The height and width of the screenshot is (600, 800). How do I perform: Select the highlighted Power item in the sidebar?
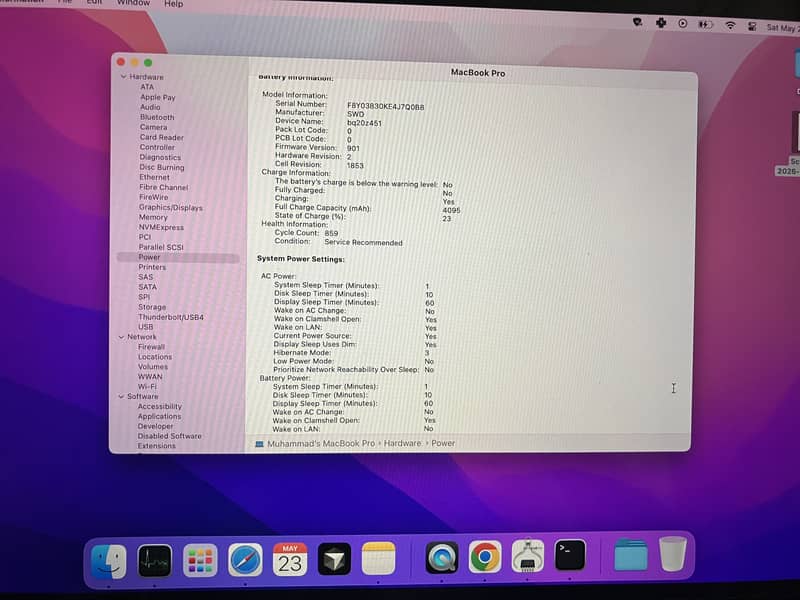tap(178, 257)
